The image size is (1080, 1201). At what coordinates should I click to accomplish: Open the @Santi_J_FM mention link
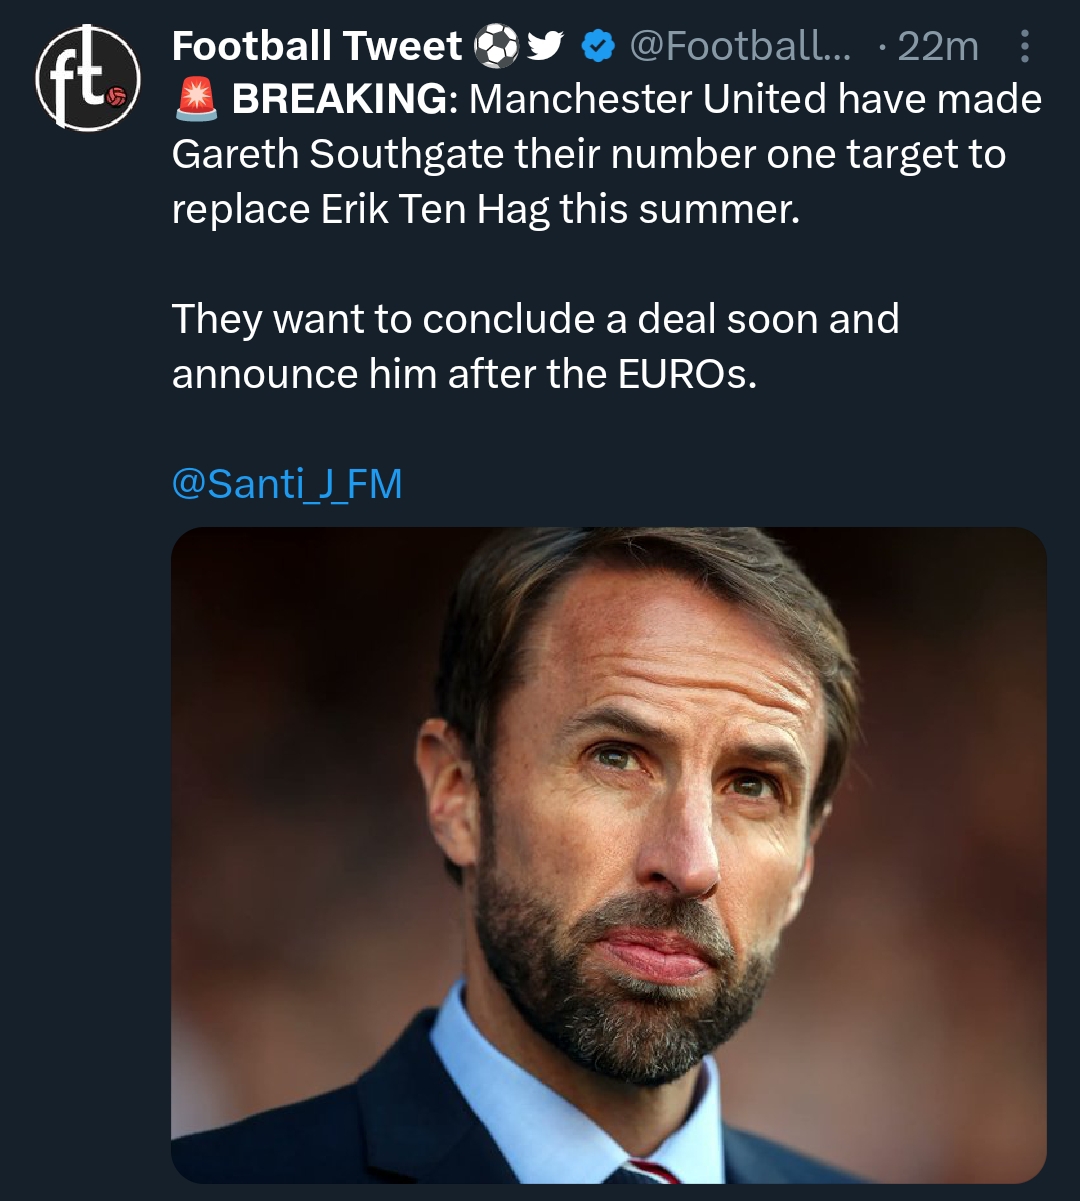click(287, 484)
